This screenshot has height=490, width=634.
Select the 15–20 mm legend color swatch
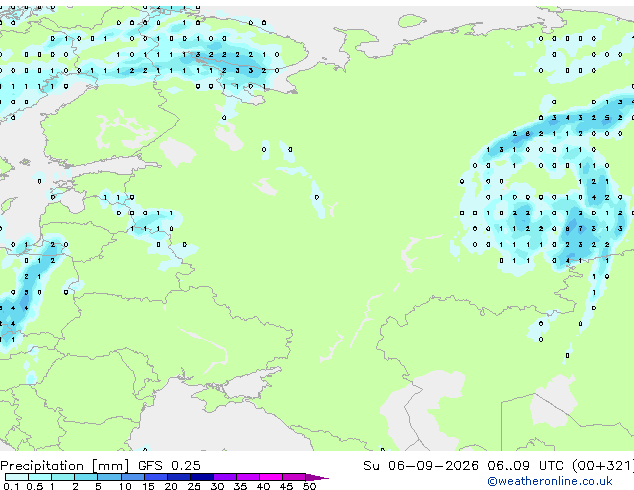pyautogui.click(x=156, y=477)
